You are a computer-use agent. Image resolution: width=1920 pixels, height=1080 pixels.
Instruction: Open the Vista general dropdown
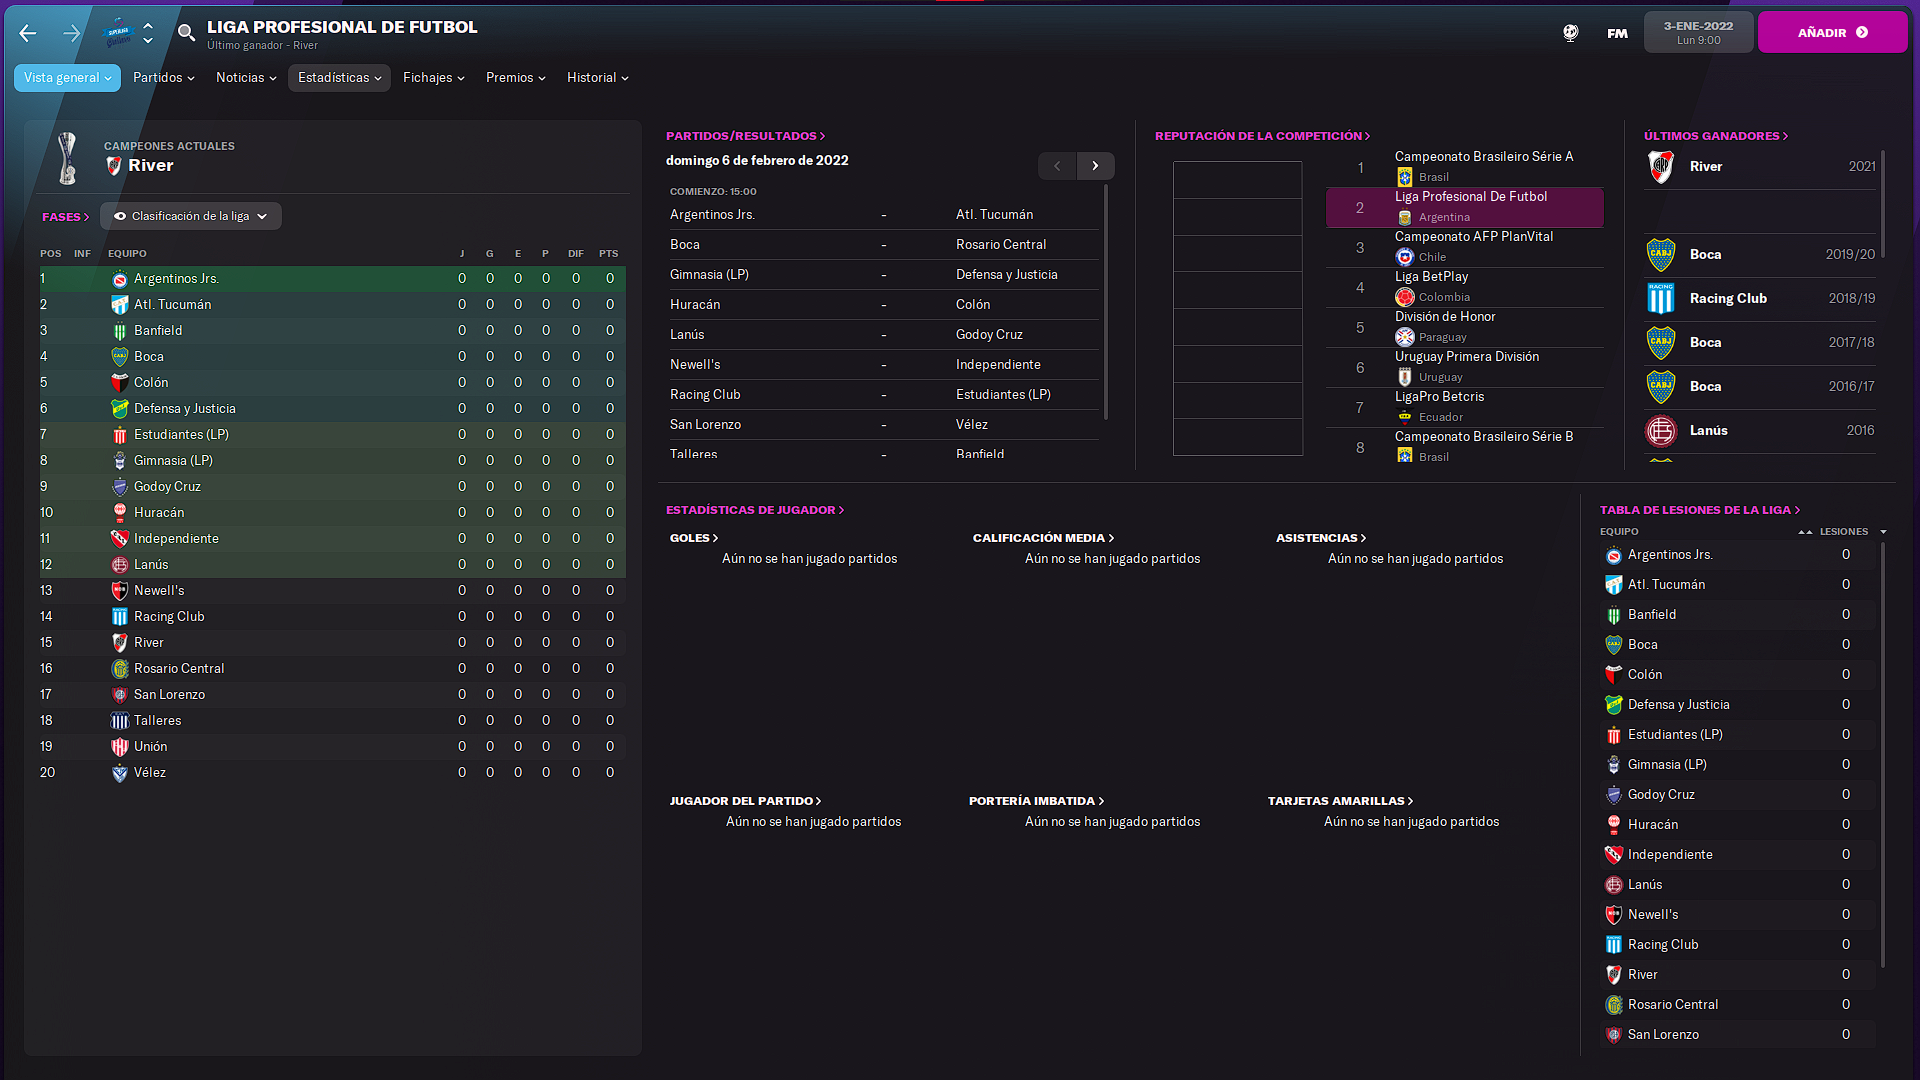pyautogui.click(x=67, y=78)
